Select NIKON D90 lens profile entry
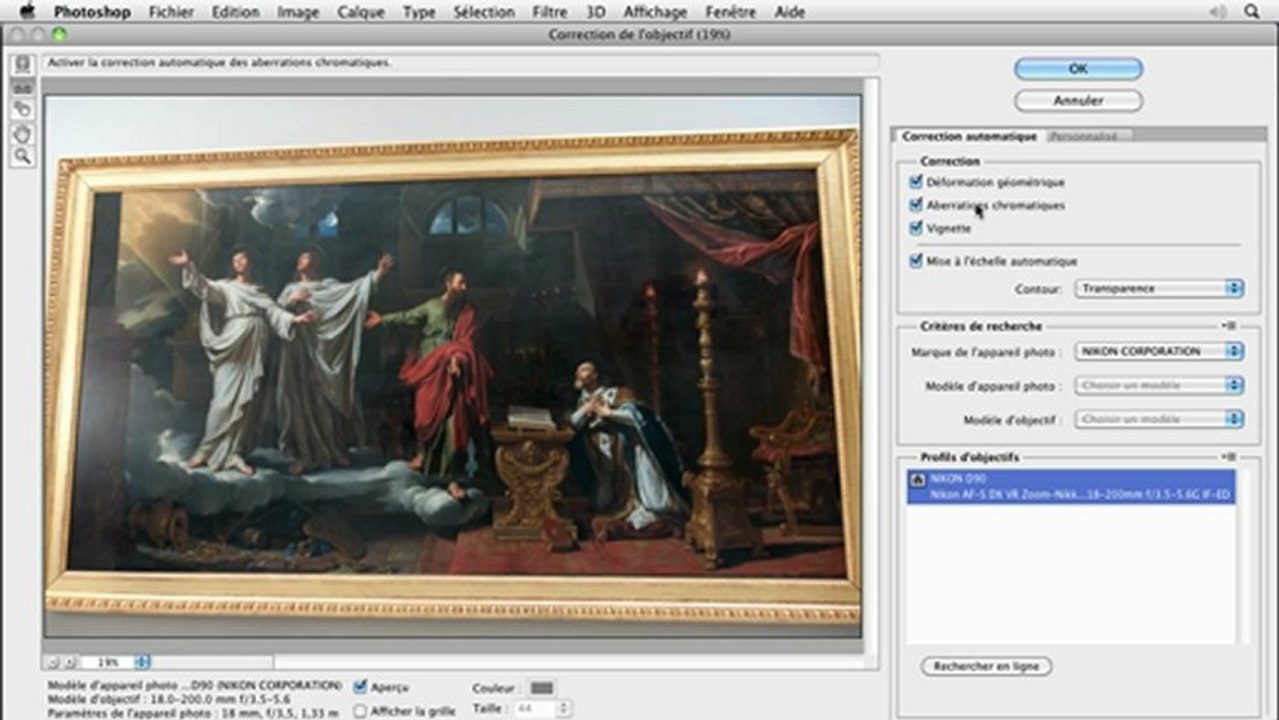Screen dimensions: 1279x720 pos(1071,487)
